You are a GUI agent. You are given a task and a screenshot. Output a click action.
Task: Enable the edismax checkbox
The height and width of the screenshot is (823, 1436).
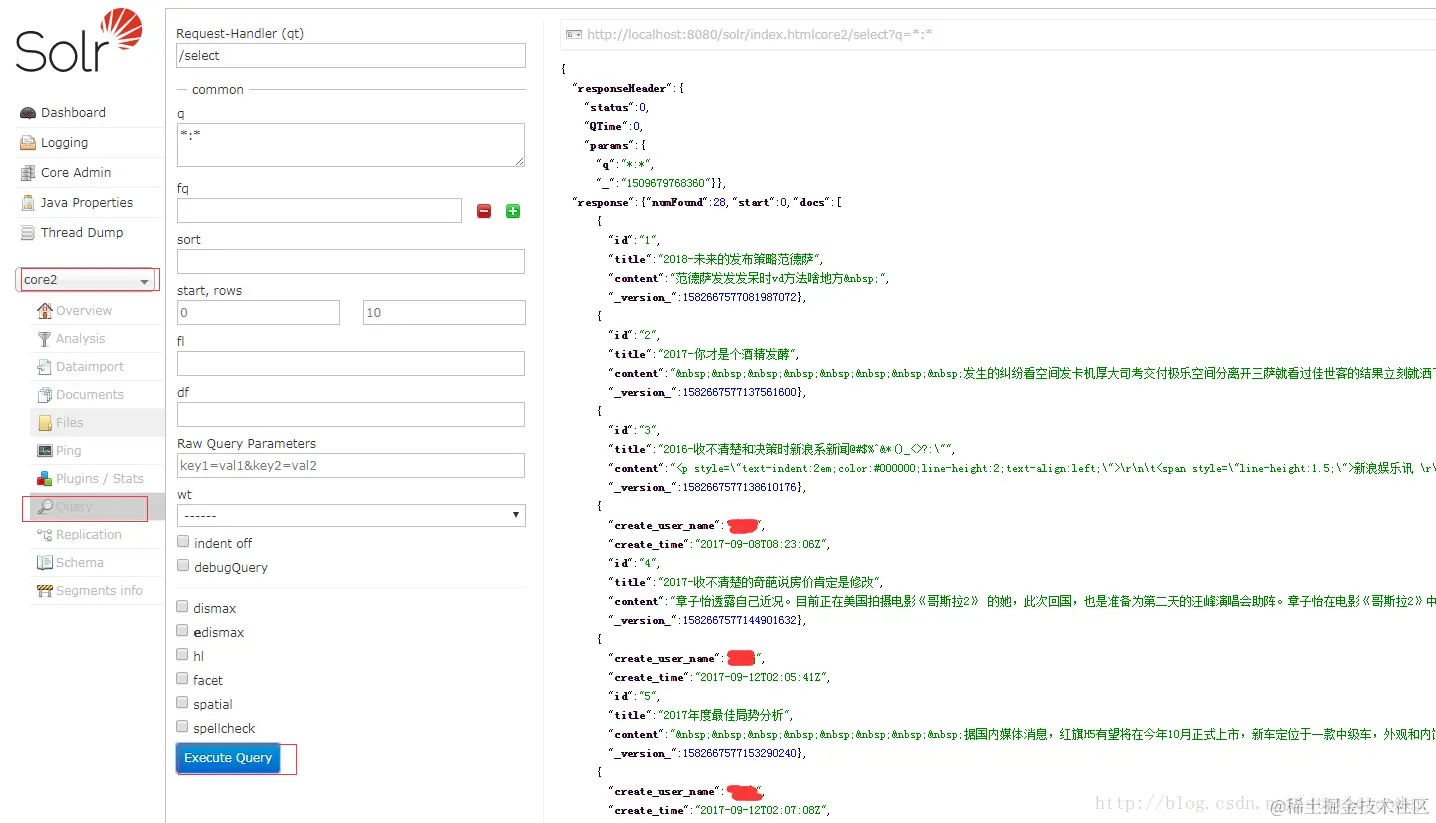pyautogui.click(x=183, y=631)
